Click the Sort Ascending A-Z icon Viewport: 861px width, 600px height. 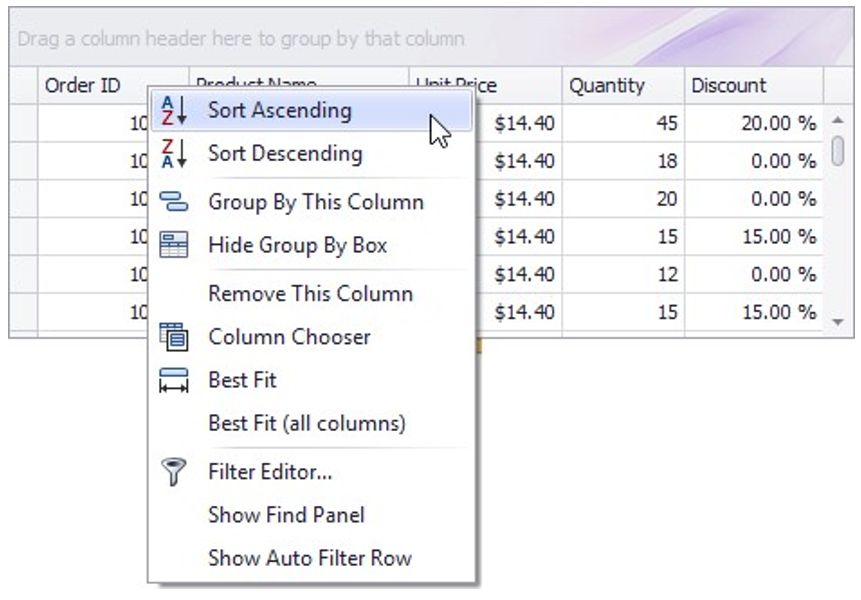(173, 111)
